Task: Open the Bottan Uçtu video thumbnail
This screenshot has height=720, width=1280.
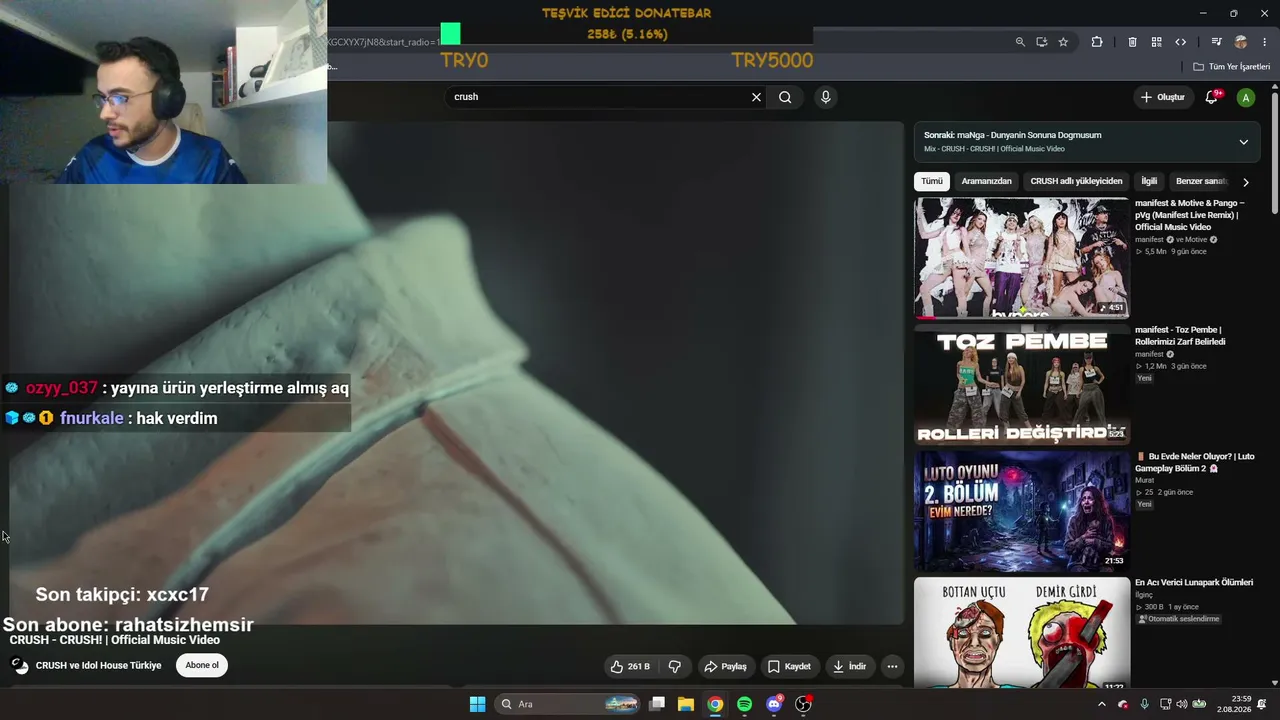Action: pyautogui.click(x=1022, y=633)
